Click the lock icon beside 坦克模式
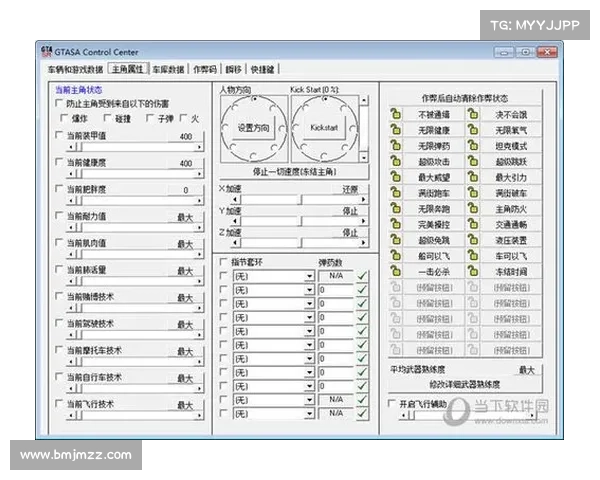This screenshot has height=480, width=600. point(471,144)
